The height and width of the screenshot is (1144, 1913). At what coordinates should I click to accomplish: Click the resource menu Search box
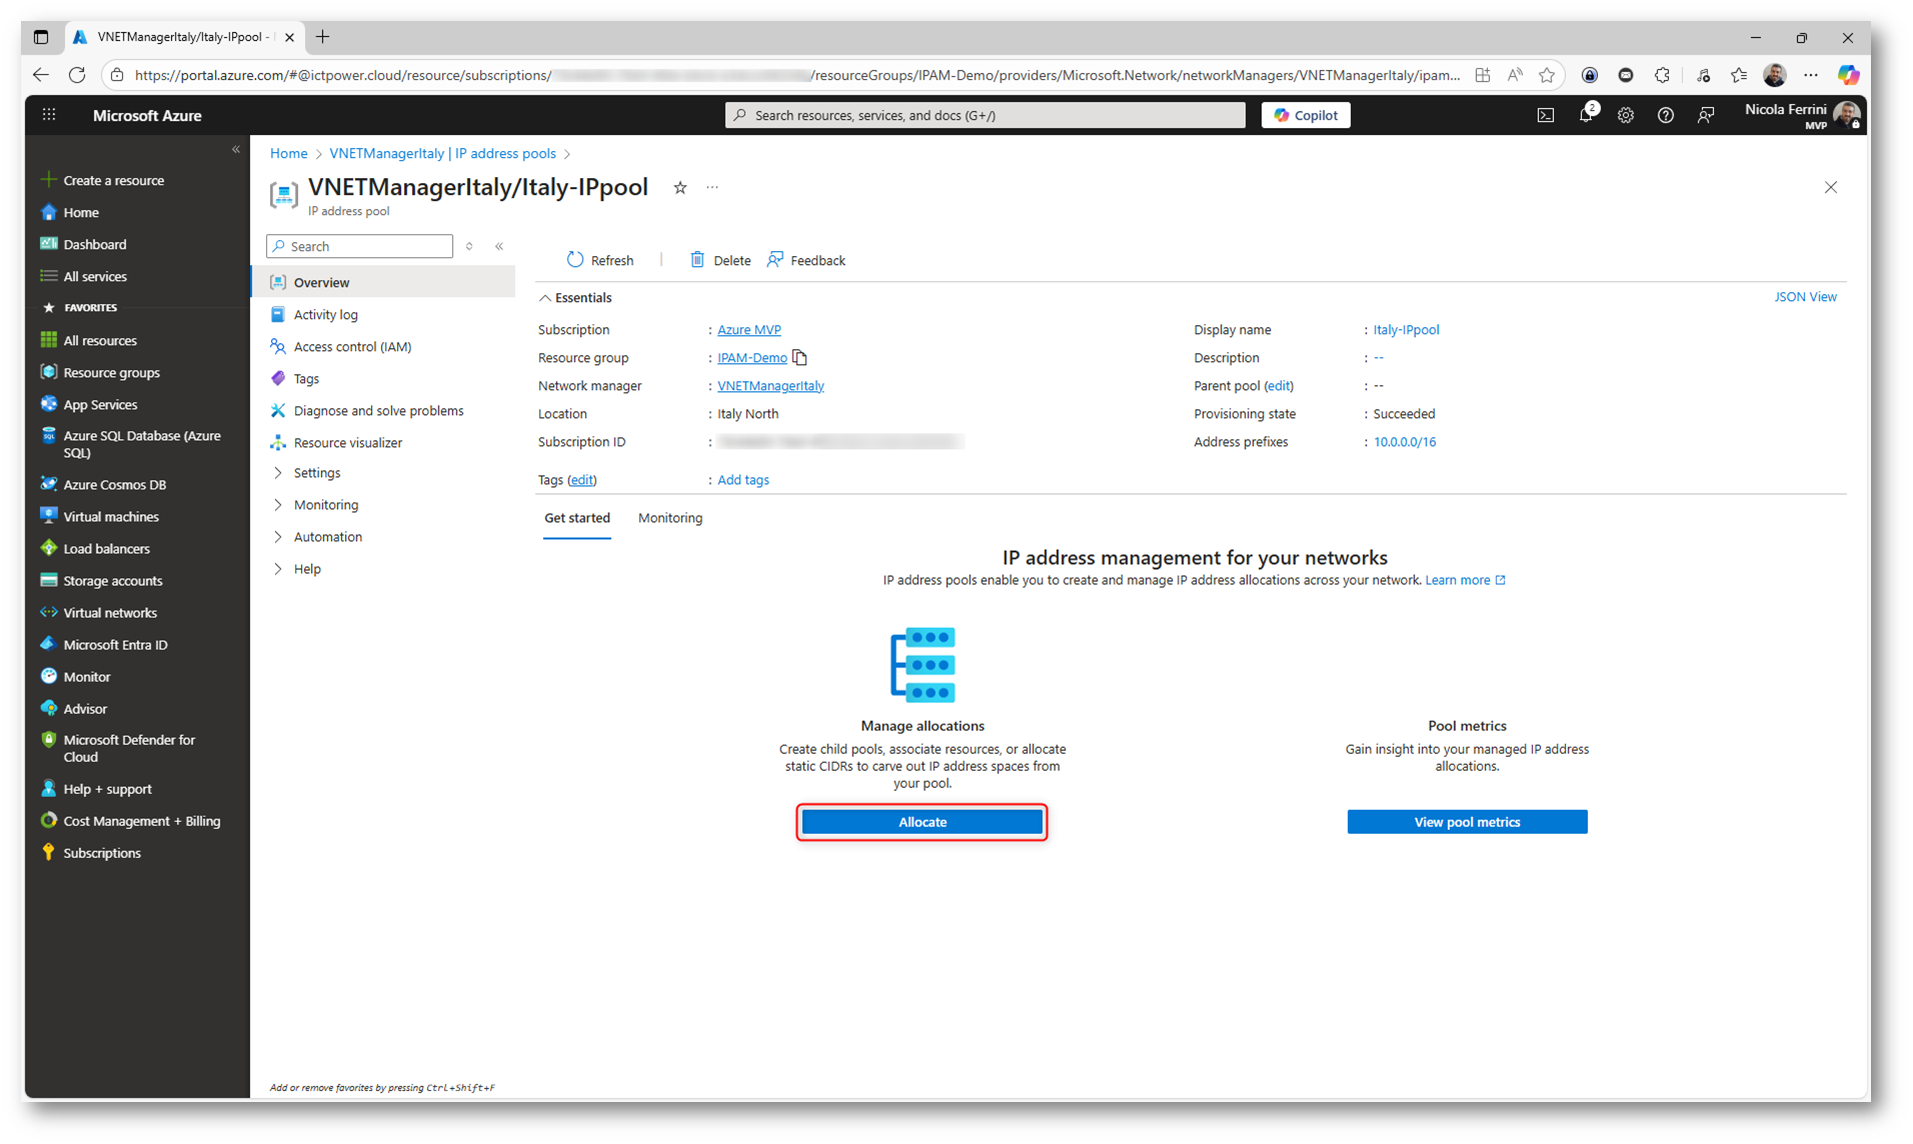point(360,246)
